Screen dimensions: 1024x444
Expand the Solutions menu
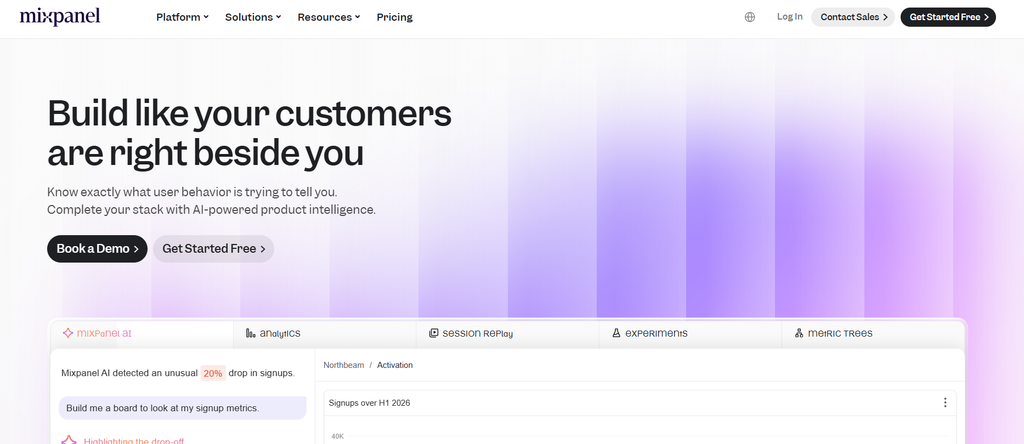(x=253, y=17)
